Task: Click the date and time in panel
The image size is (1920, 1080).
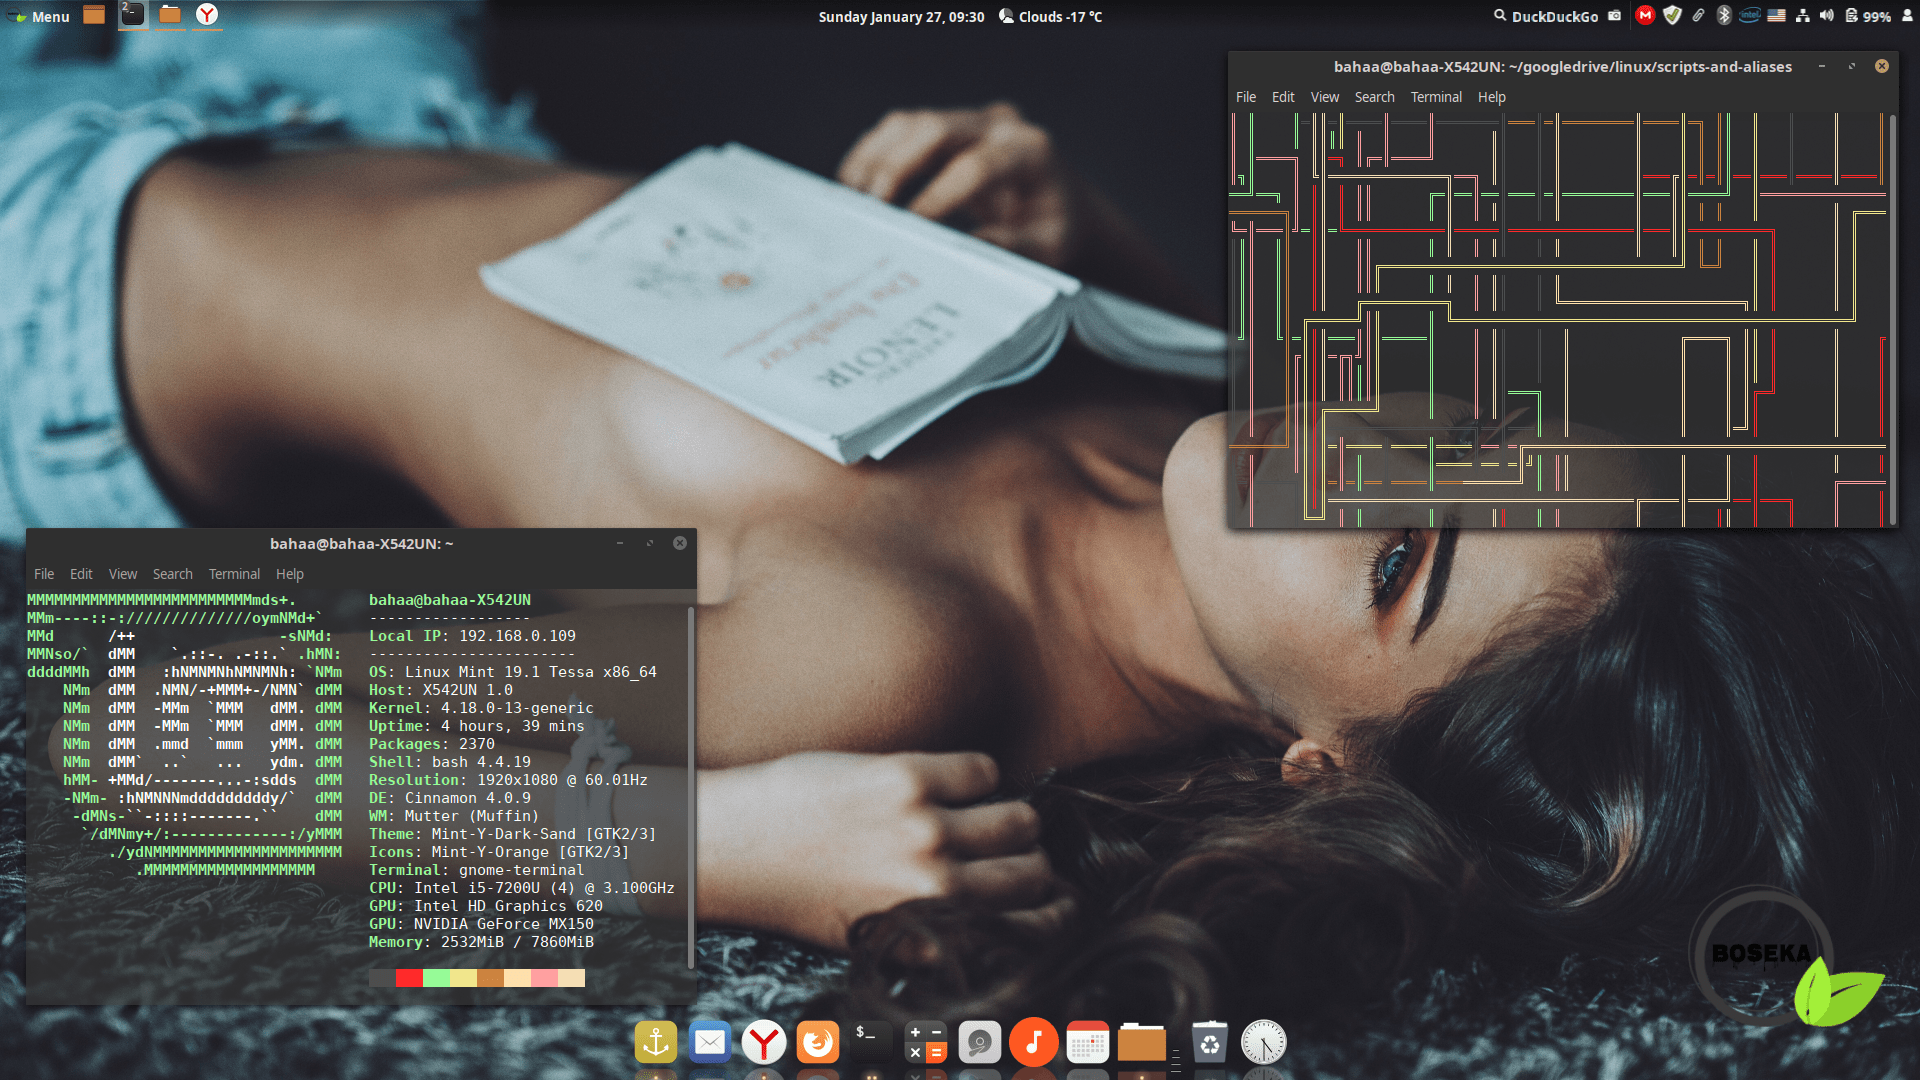Action: 901,16
